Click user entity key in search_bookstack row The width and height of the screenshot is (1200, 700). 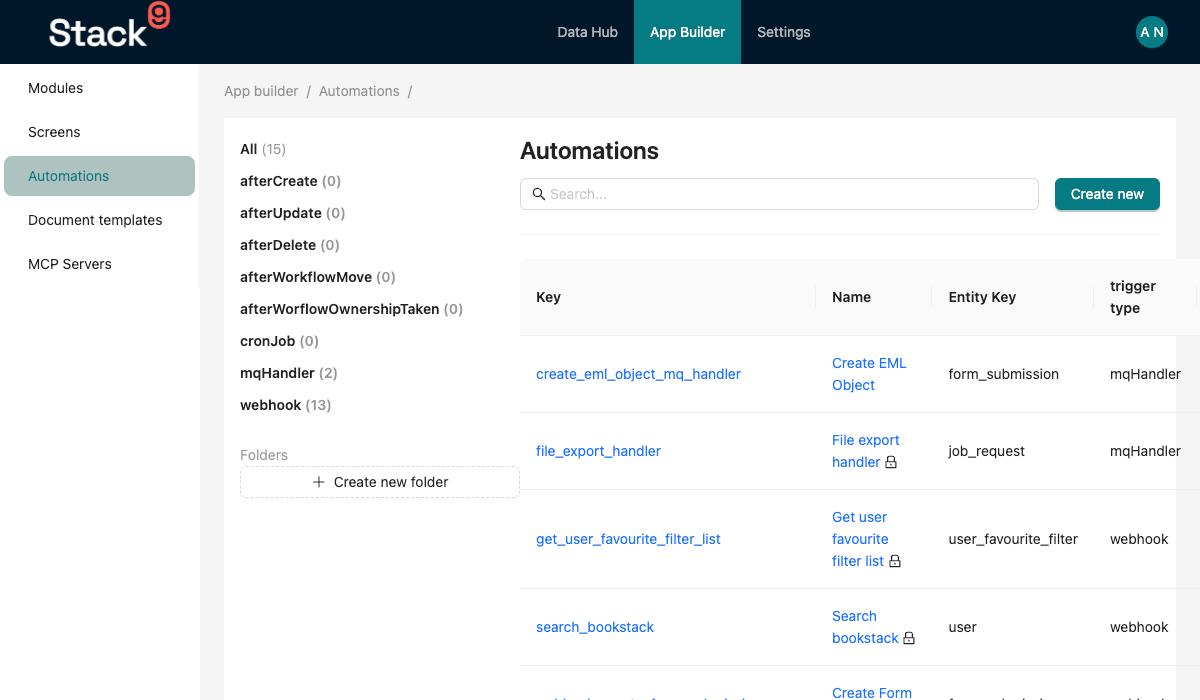pyautogui.click(x=962, y=627)
